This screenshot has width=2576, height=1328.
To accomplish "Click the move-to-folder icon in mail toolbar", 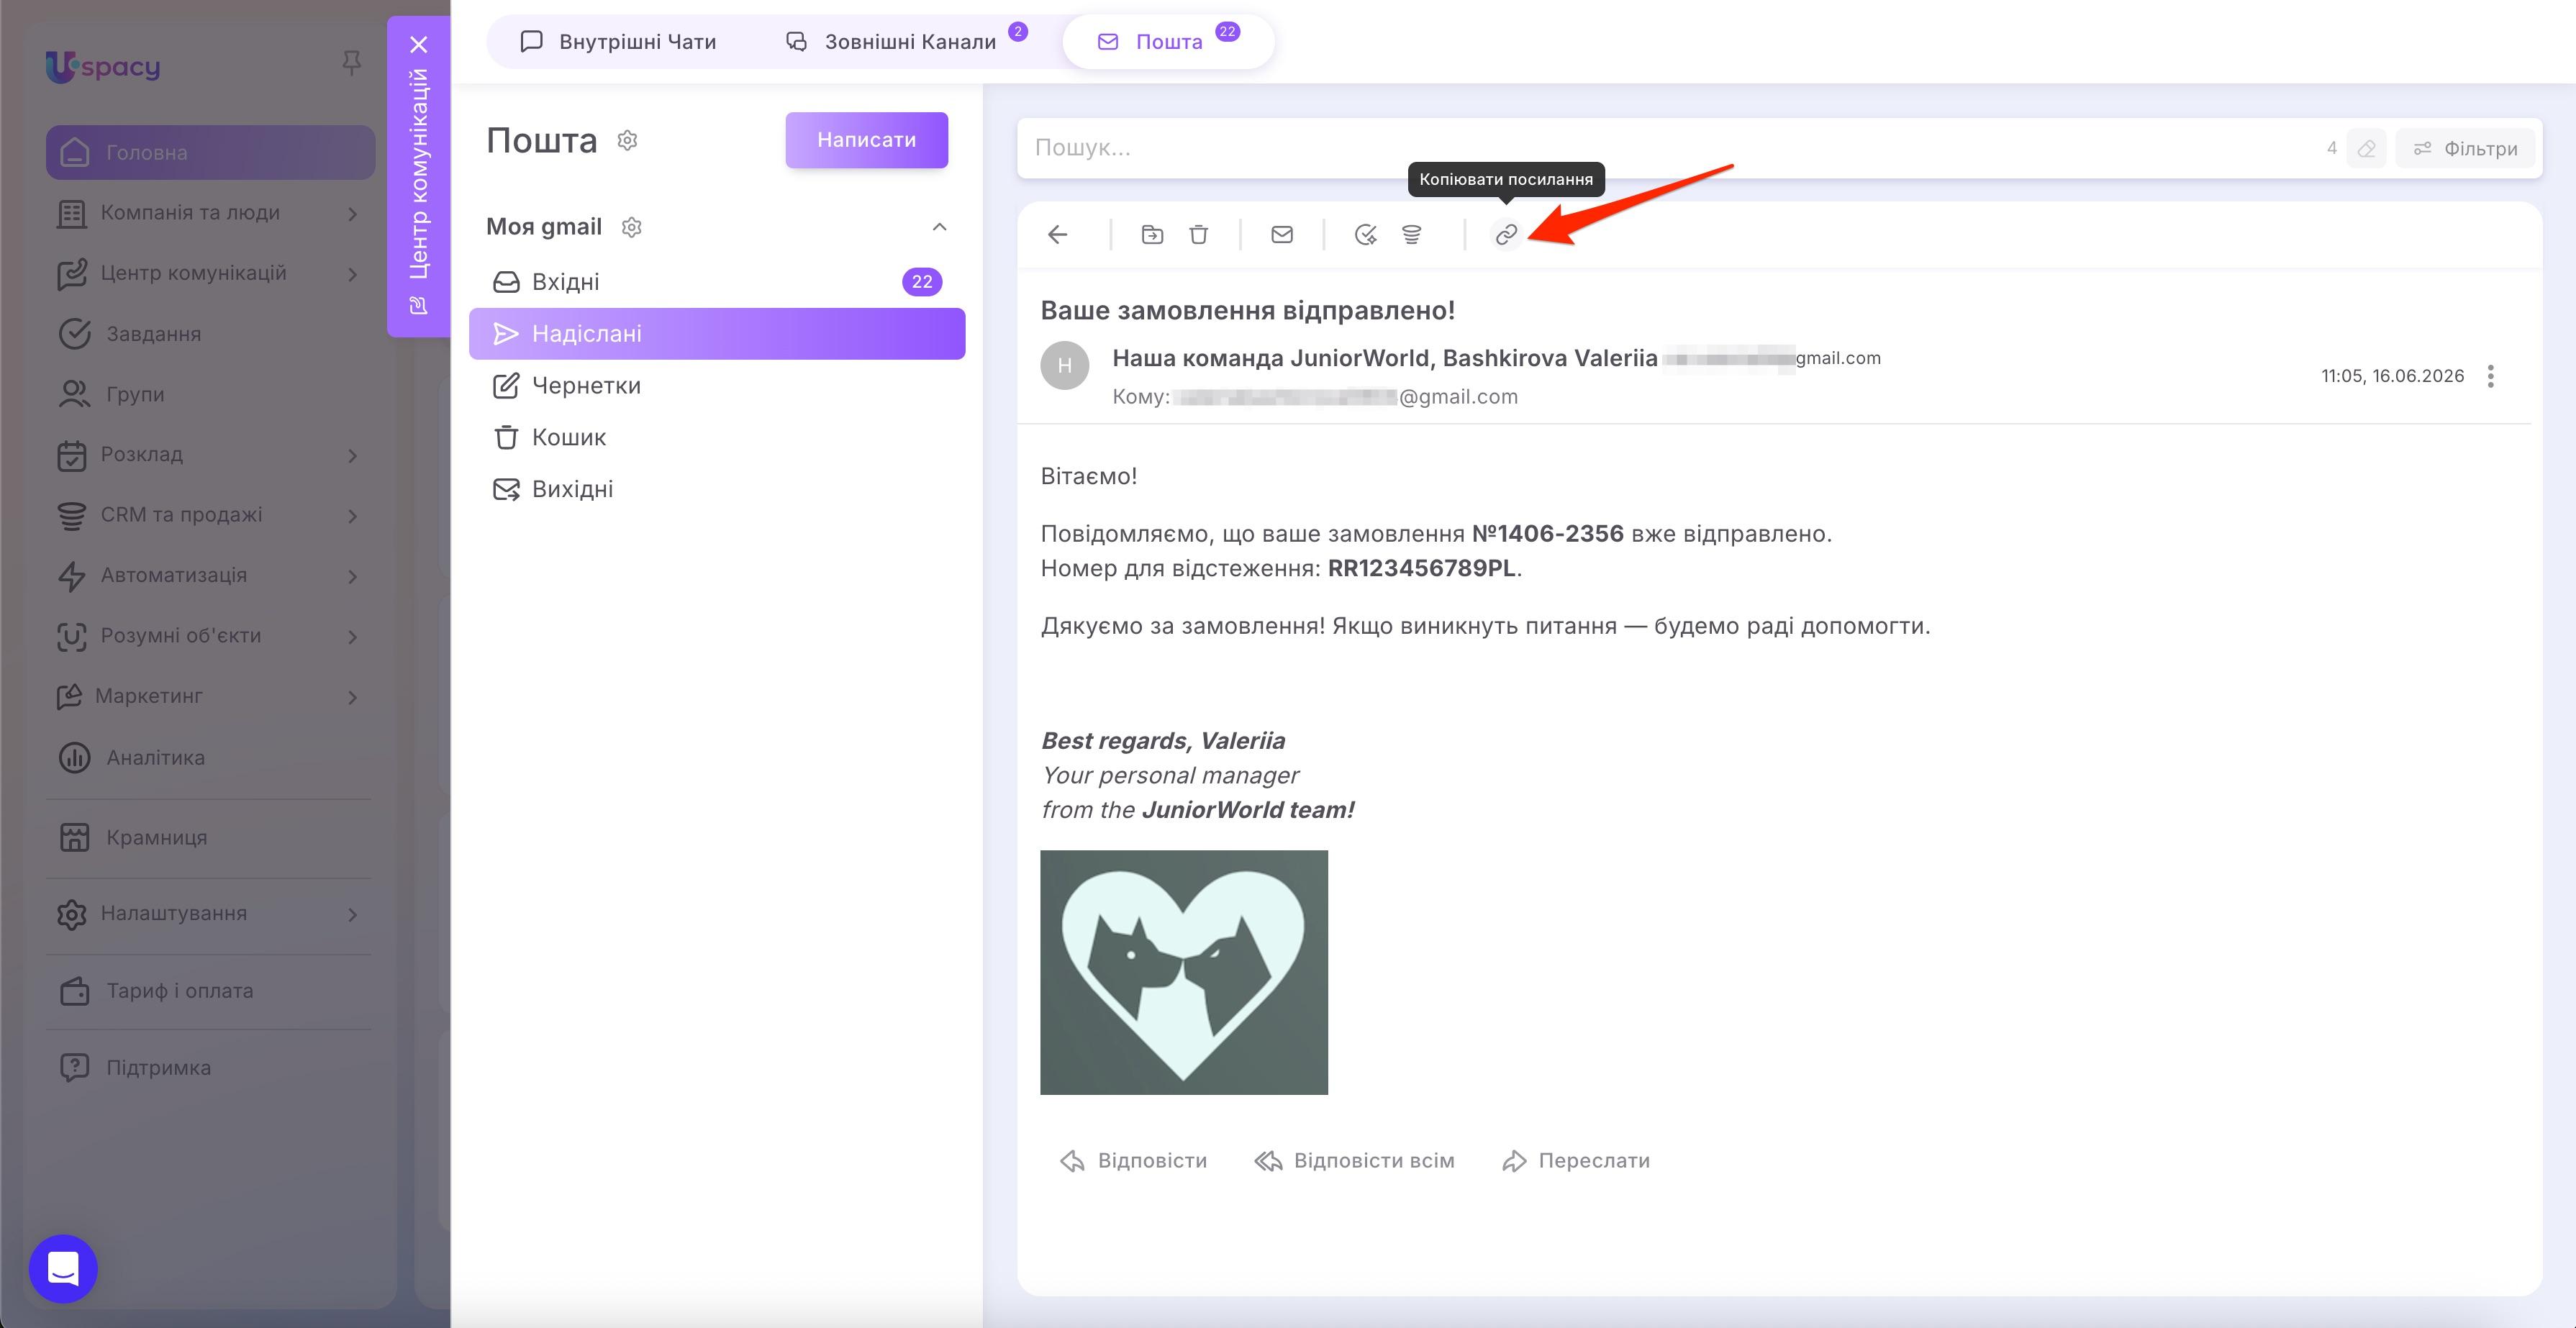I will [1152, 235].
